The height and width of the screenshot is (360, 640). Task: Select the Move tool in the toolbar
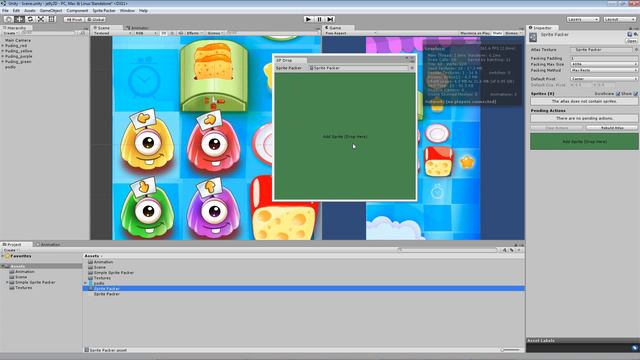(19, 19)
